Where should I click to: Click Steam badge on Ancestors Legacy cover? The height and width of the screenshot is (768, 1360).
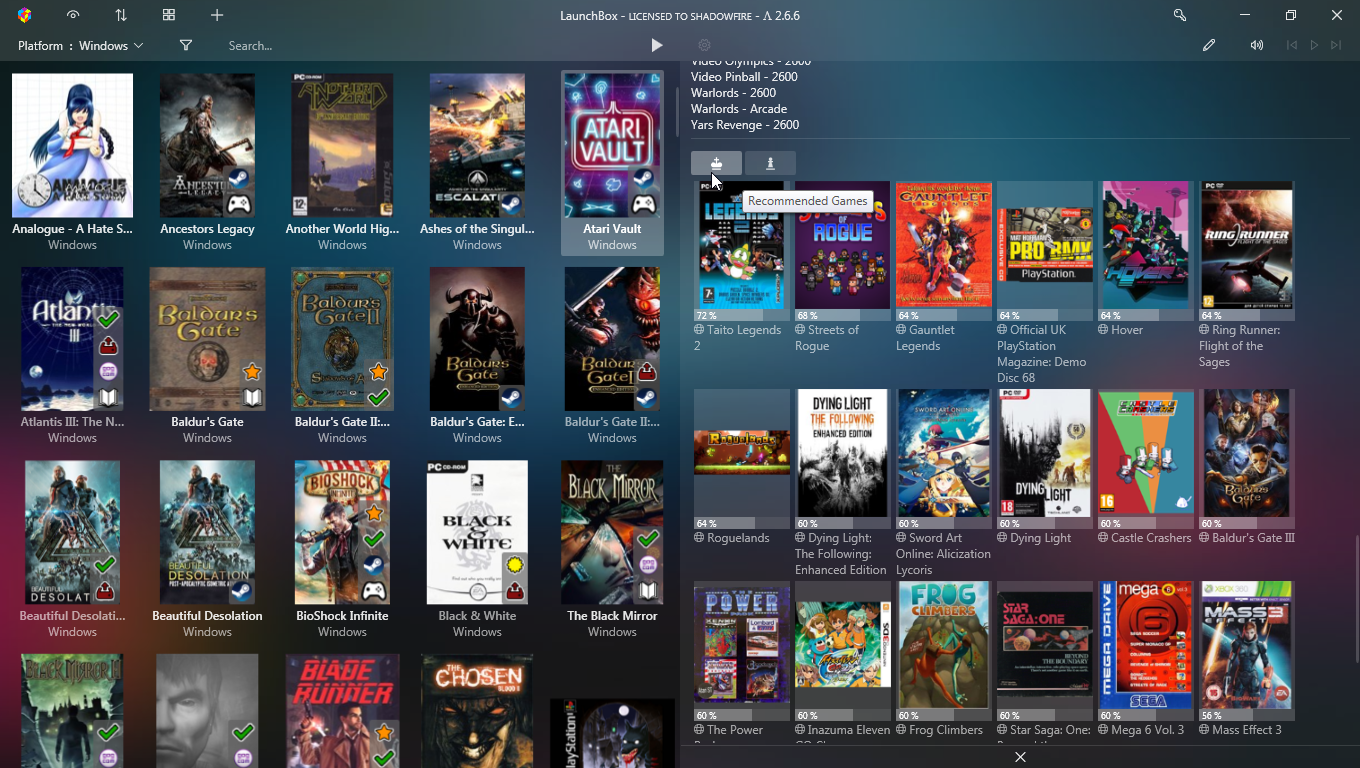[x=238, y=179]
